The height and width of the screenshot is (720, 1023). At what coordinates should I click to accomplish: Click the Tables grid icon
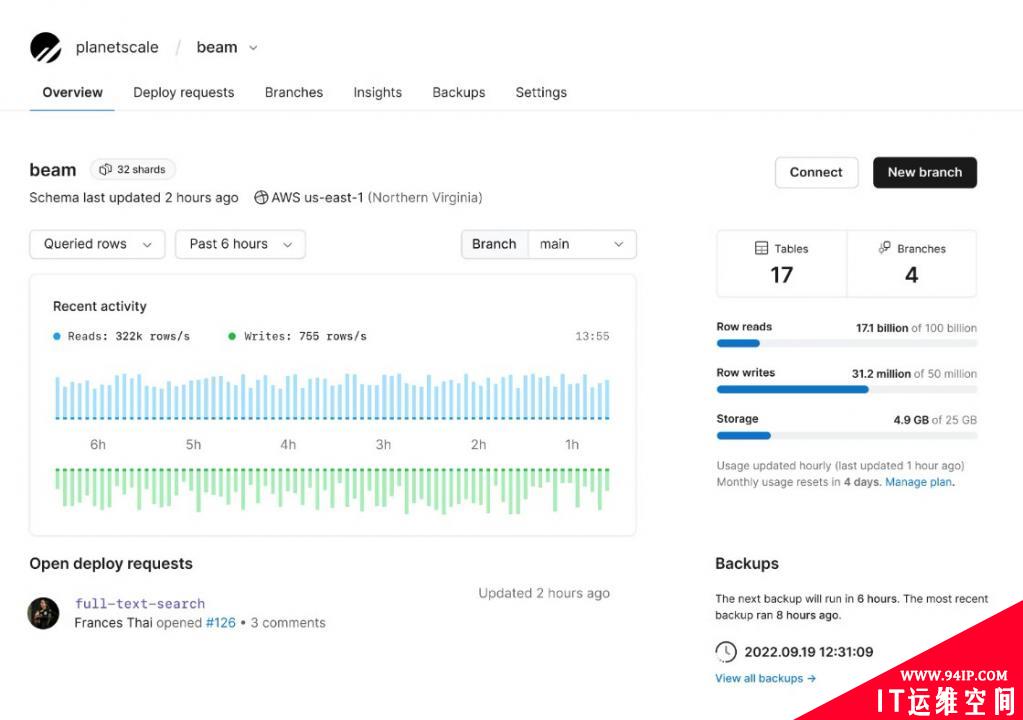tap(761, 248)
